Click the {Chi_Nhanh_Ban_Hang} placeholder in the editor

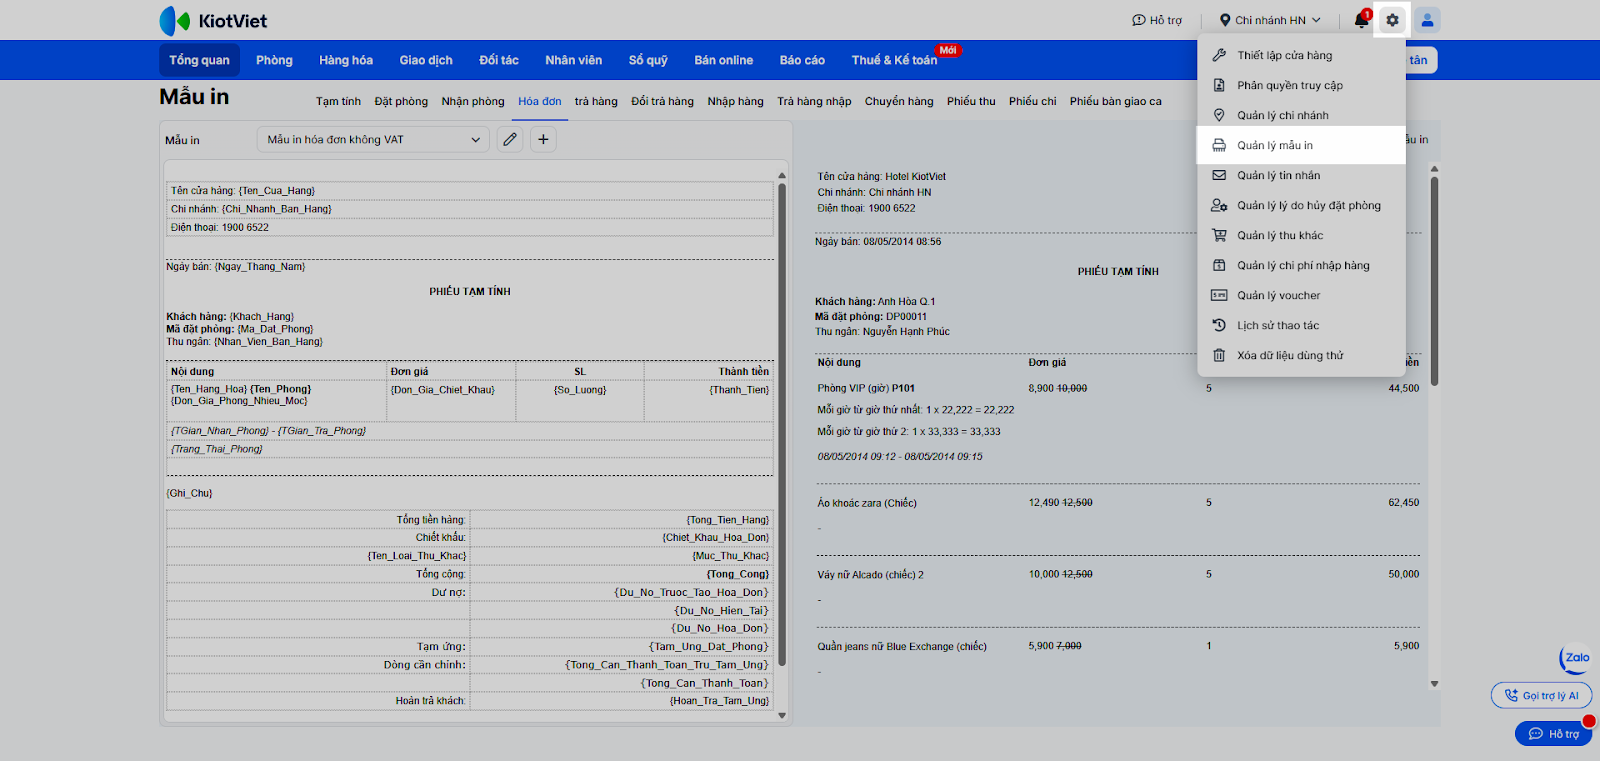(x=276, y=209)
